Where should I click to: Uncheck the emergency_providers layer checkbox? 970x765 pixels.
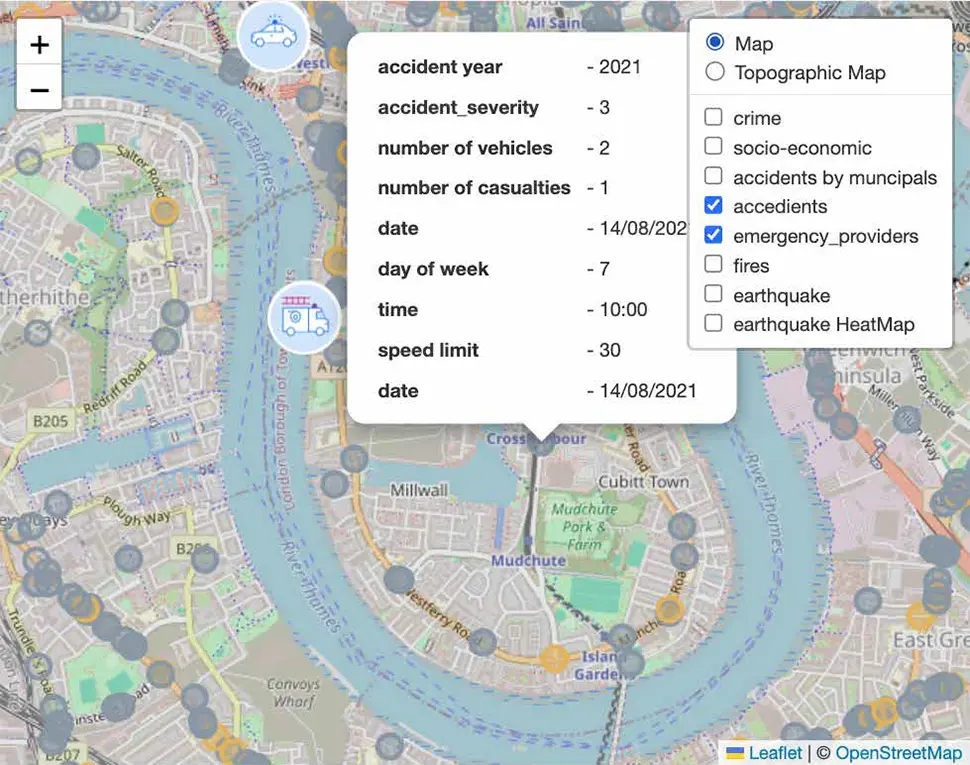click(x=713, y=235)
